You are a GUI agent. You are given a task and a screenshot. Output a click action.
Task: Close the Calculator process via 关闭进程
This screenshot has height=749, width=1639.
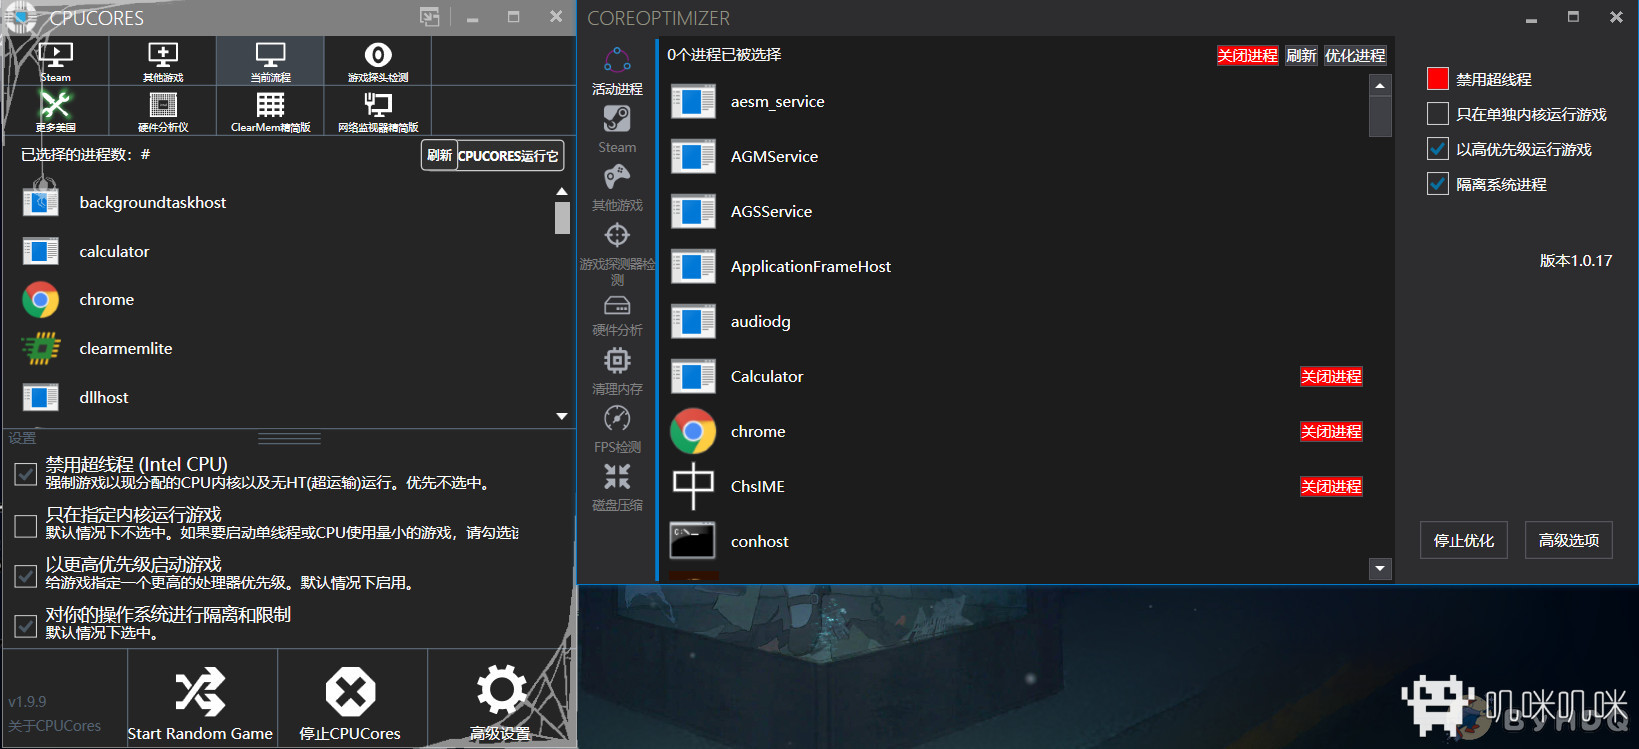point(1331,377)
